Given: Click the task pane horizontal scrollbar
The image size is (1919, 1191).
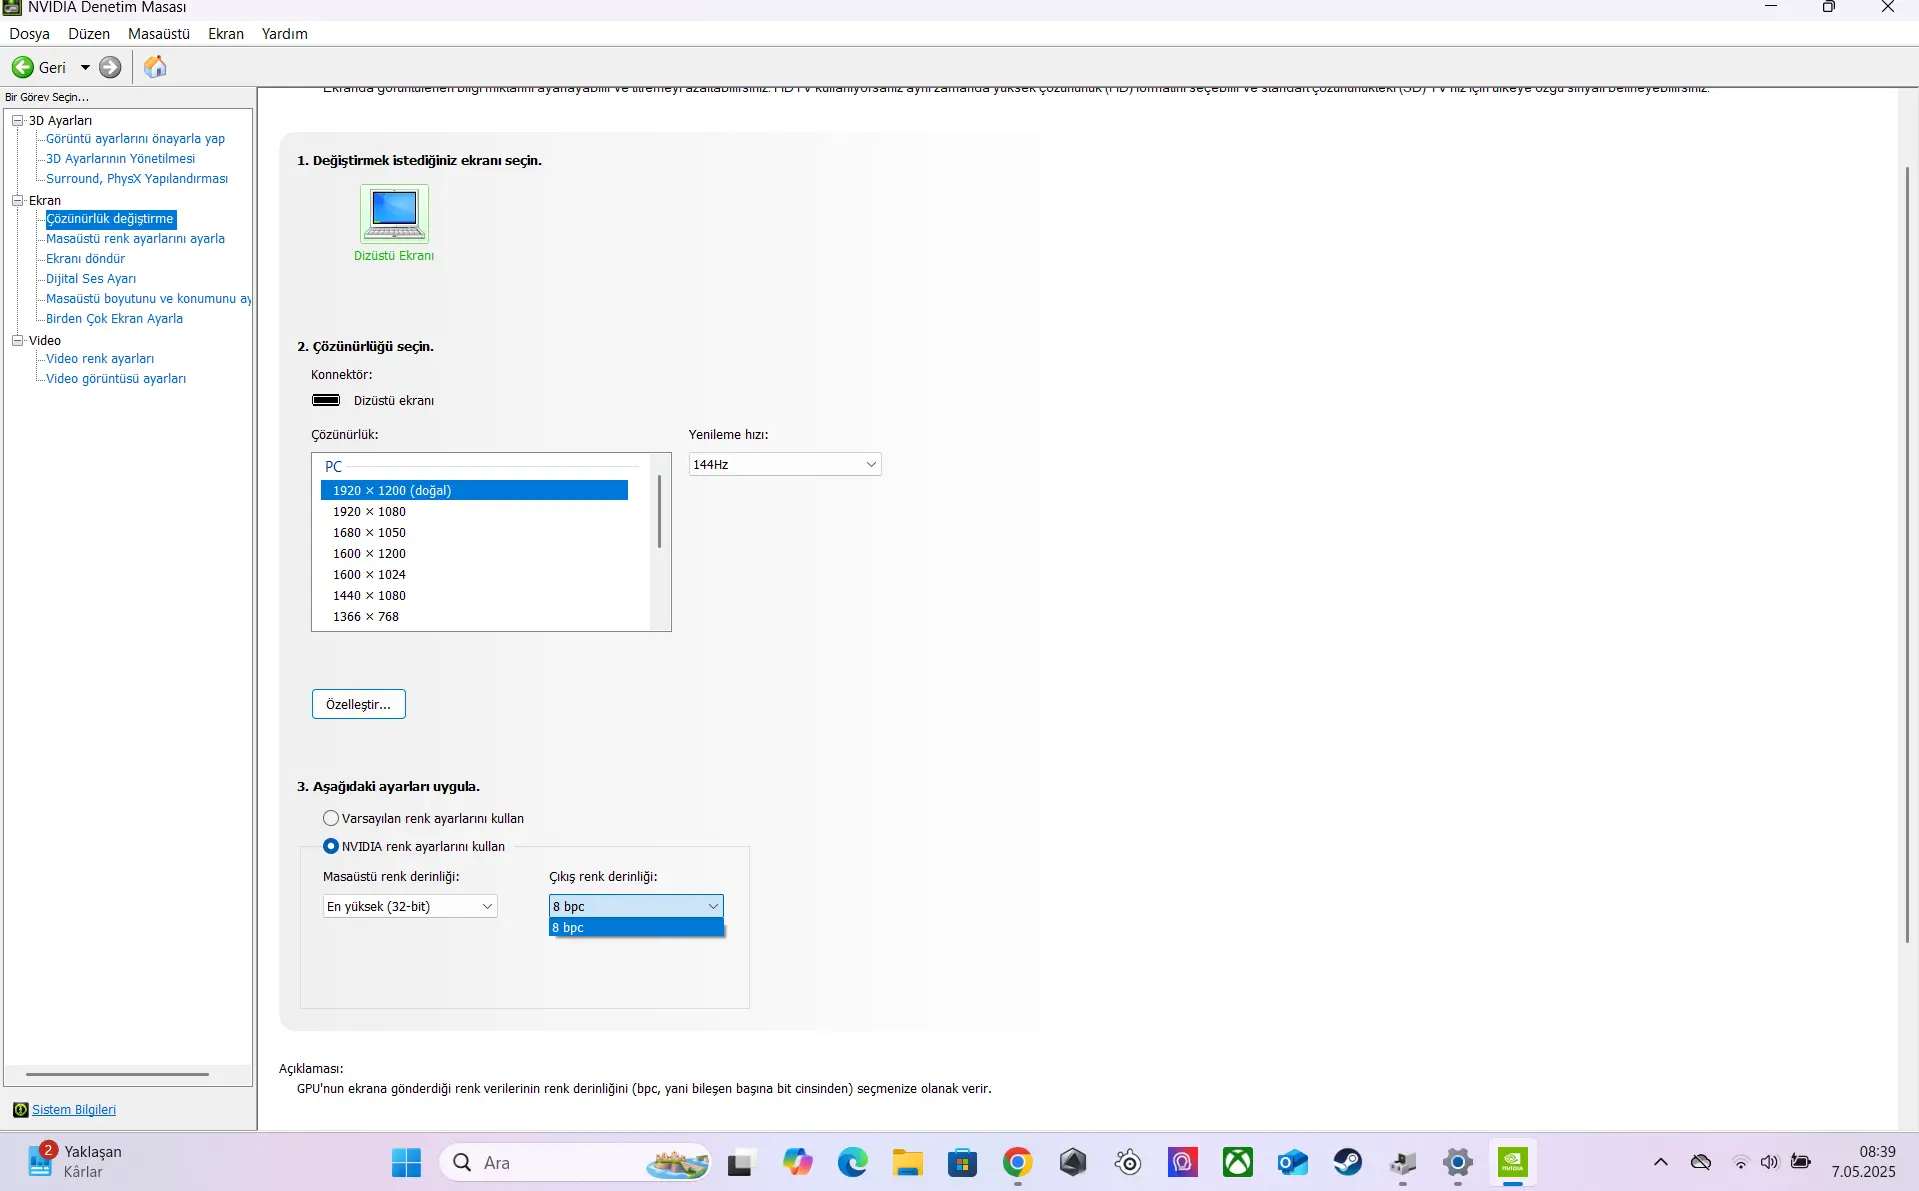Looking at the screenshot, I should [117, 1074].
